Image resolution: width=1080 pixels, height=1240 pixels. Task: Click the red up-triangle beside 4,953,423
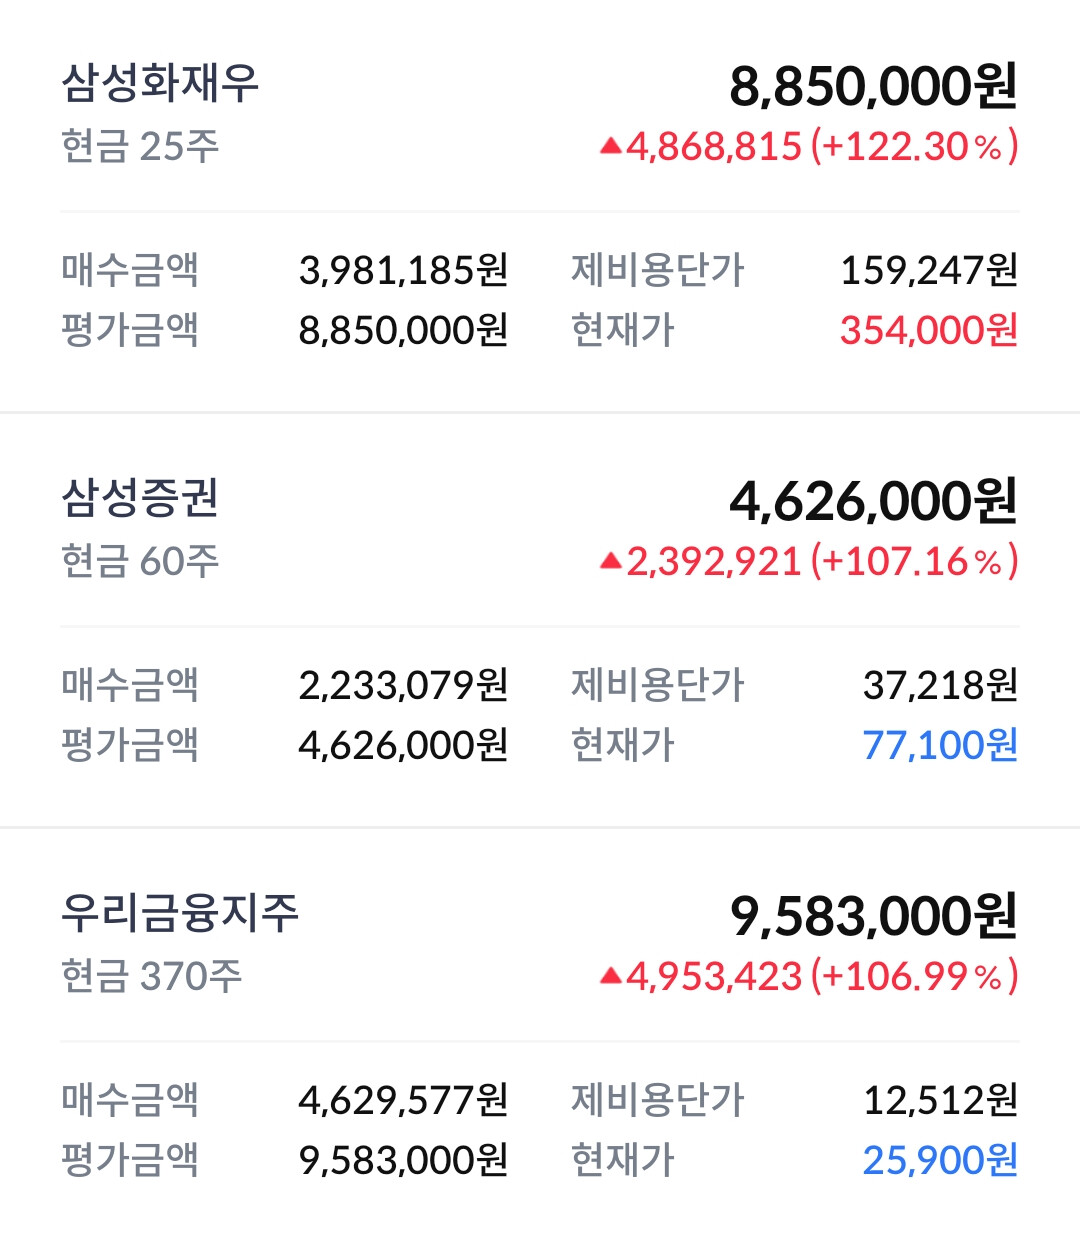click(x=610, y=977)
